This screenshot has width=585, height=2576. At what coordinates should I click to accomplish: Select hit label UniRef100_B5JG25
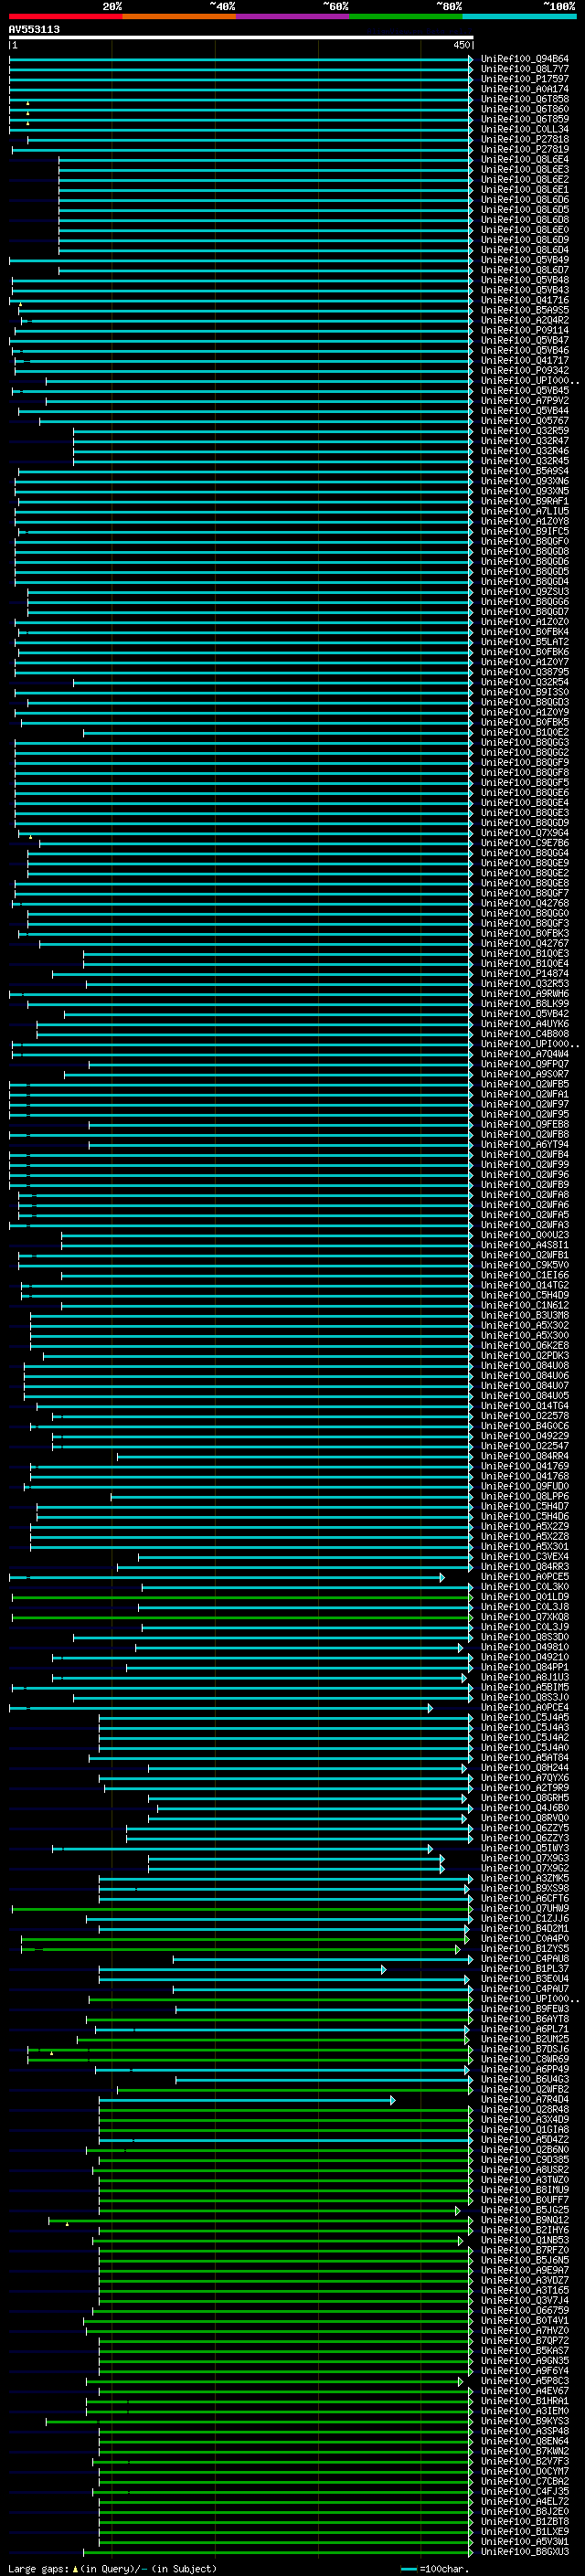(x=524, y=2209)
